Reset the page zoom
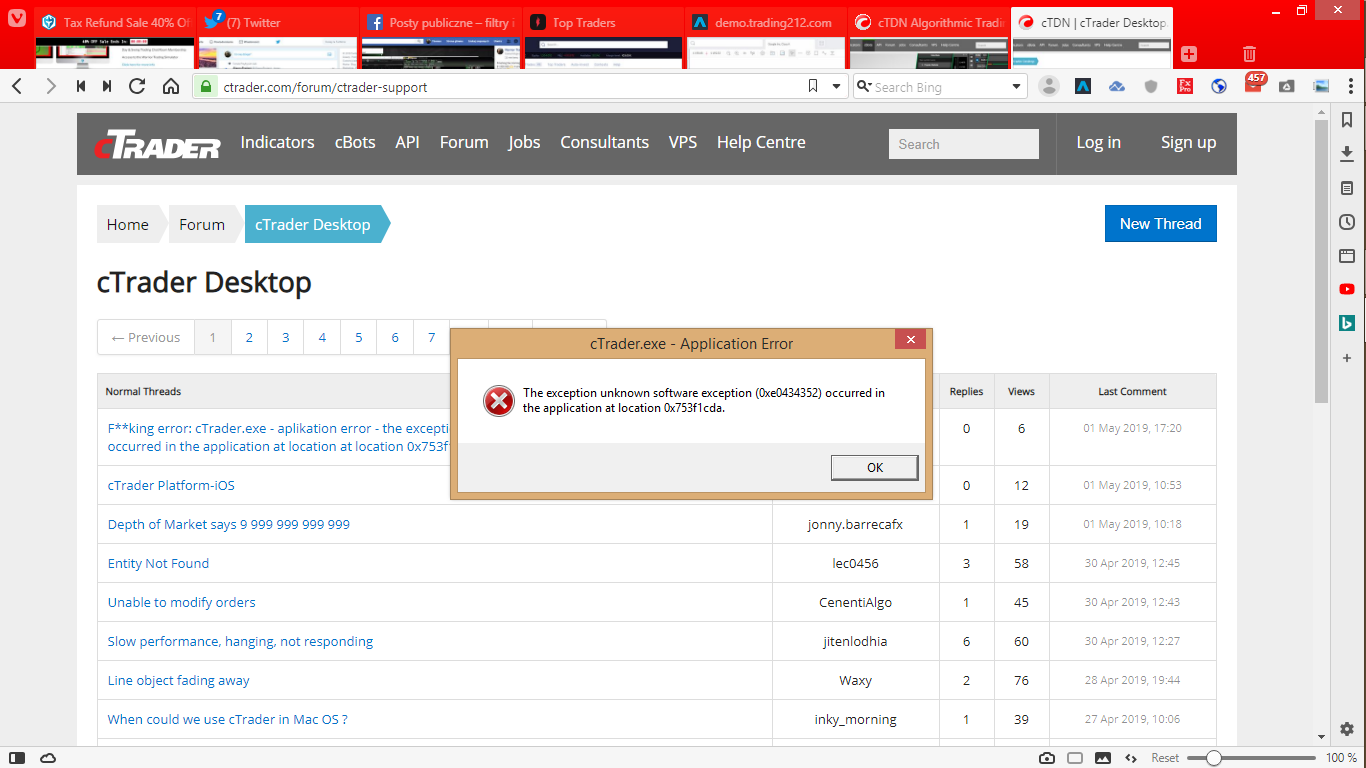 click(x=1165, y=758)
